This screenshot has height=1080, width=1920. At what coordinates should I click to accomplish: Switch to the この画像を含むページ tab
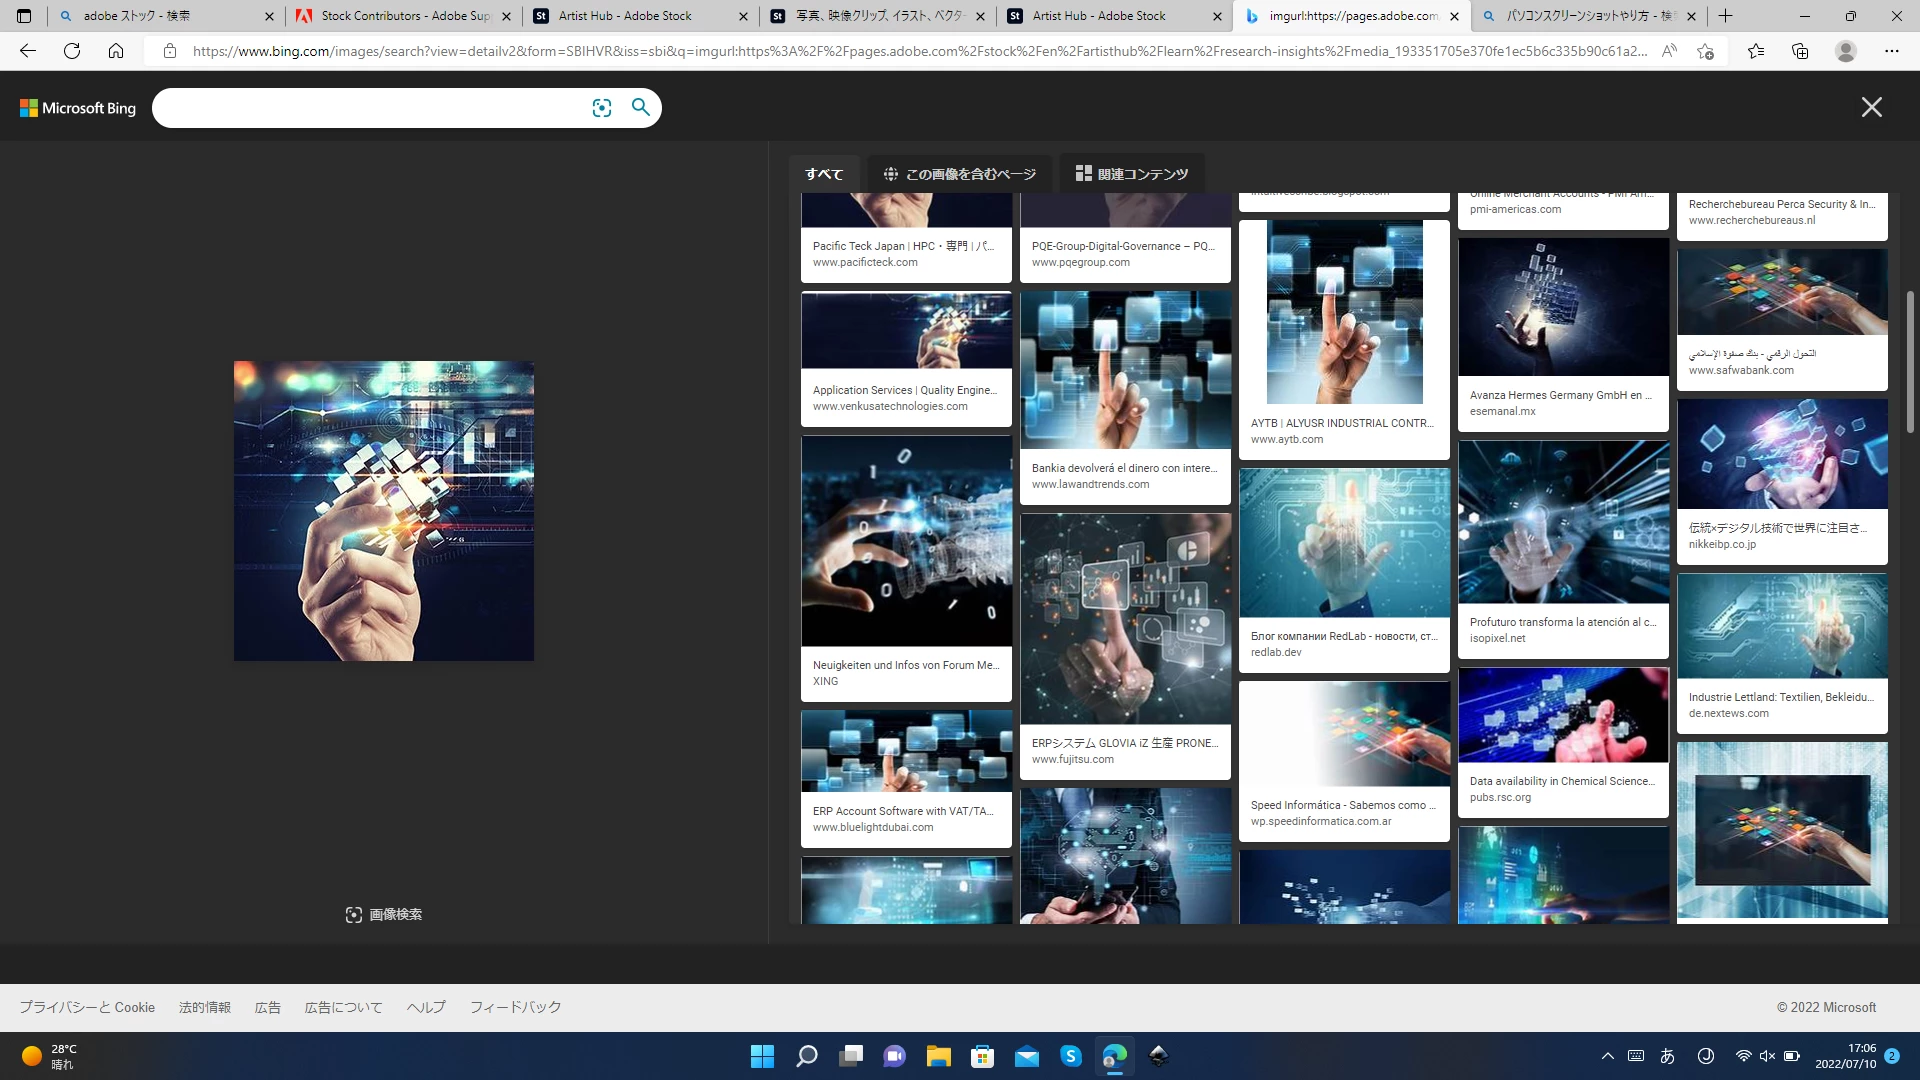959,174
